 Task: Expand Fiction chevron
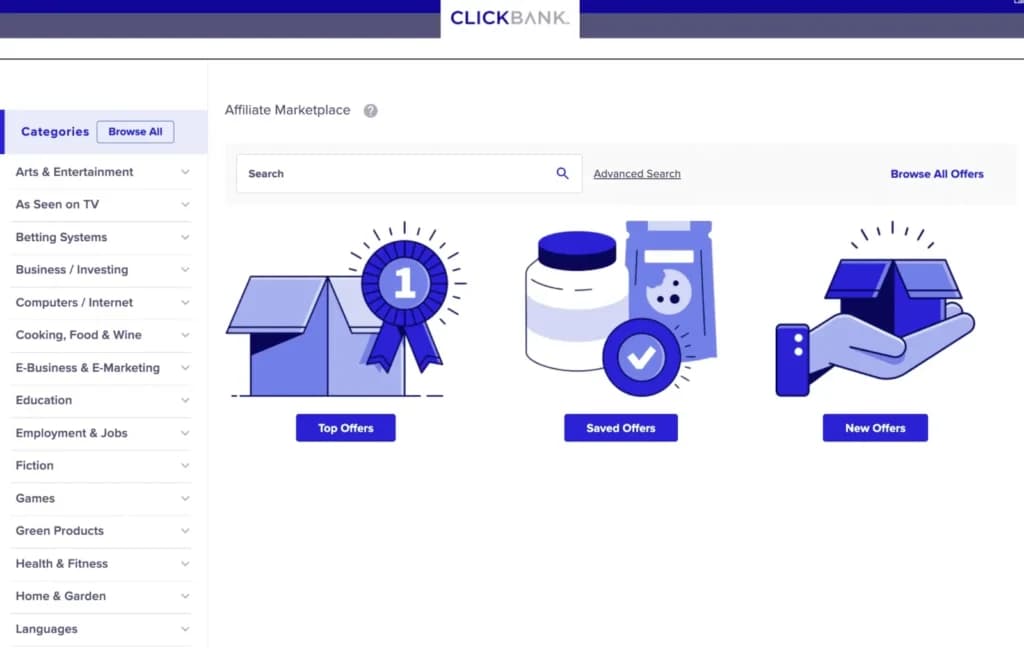click(185, 466)
